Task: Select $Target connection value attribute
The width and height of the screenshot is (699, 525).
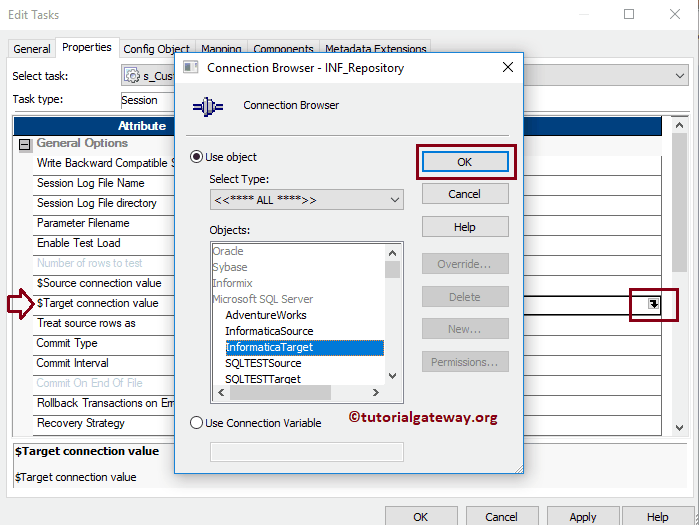Action: [x=103, y=303]
